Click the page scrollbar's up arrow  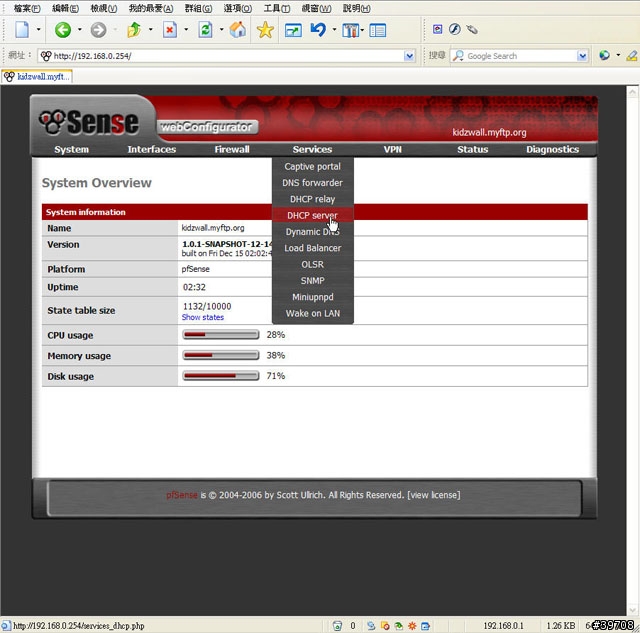(632, 92)
